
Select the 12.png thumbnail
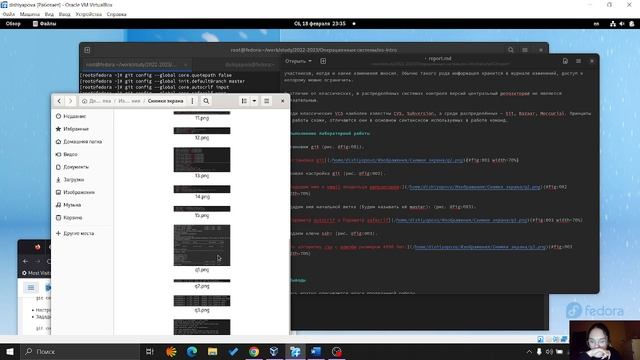(202, 131)
